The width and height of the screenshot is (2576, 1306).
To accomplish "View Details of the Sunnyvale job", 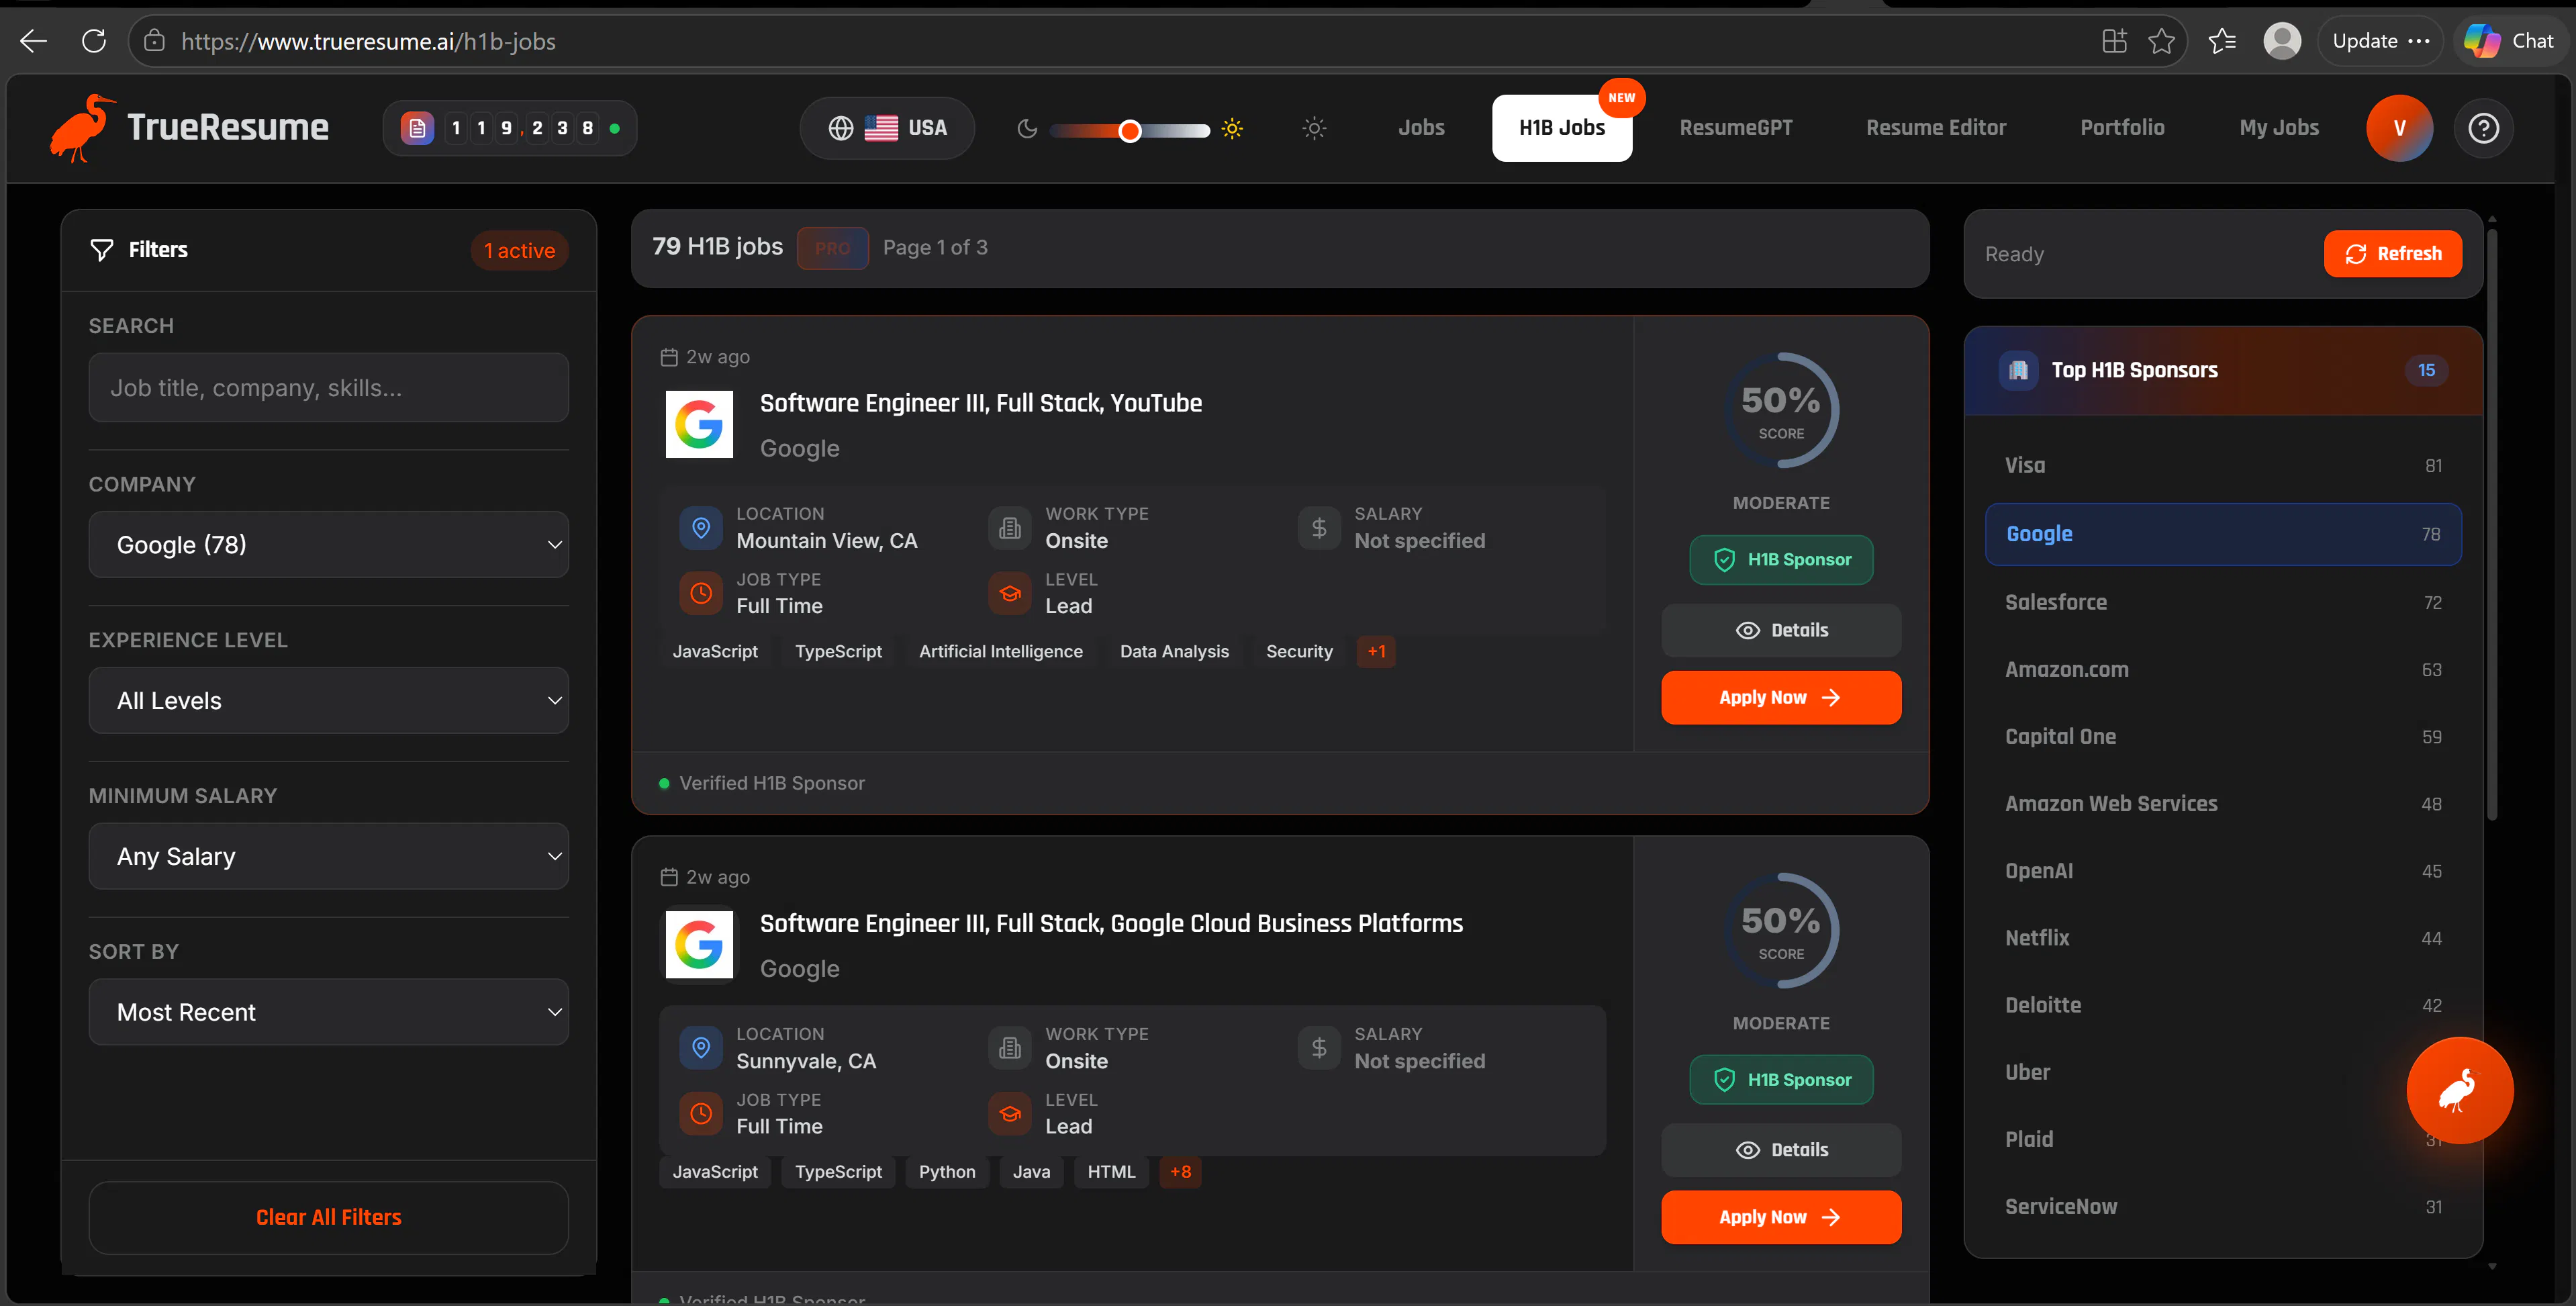I will click(1781, 1151).
